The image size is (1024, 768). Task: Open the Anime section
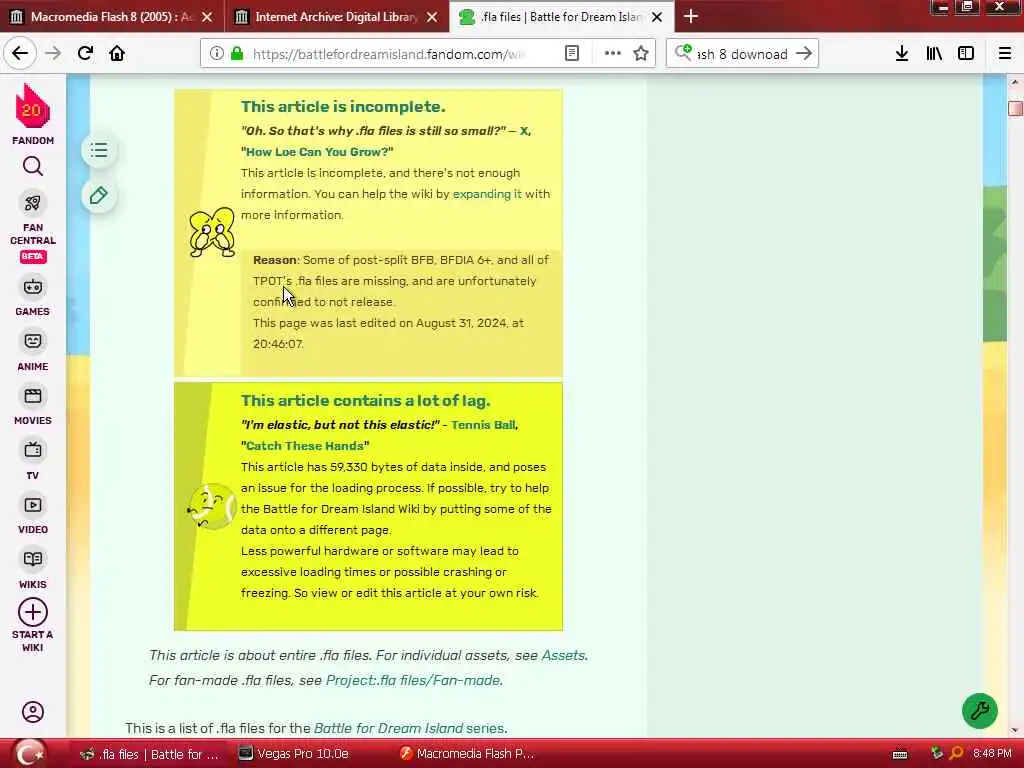pos(33,352)
